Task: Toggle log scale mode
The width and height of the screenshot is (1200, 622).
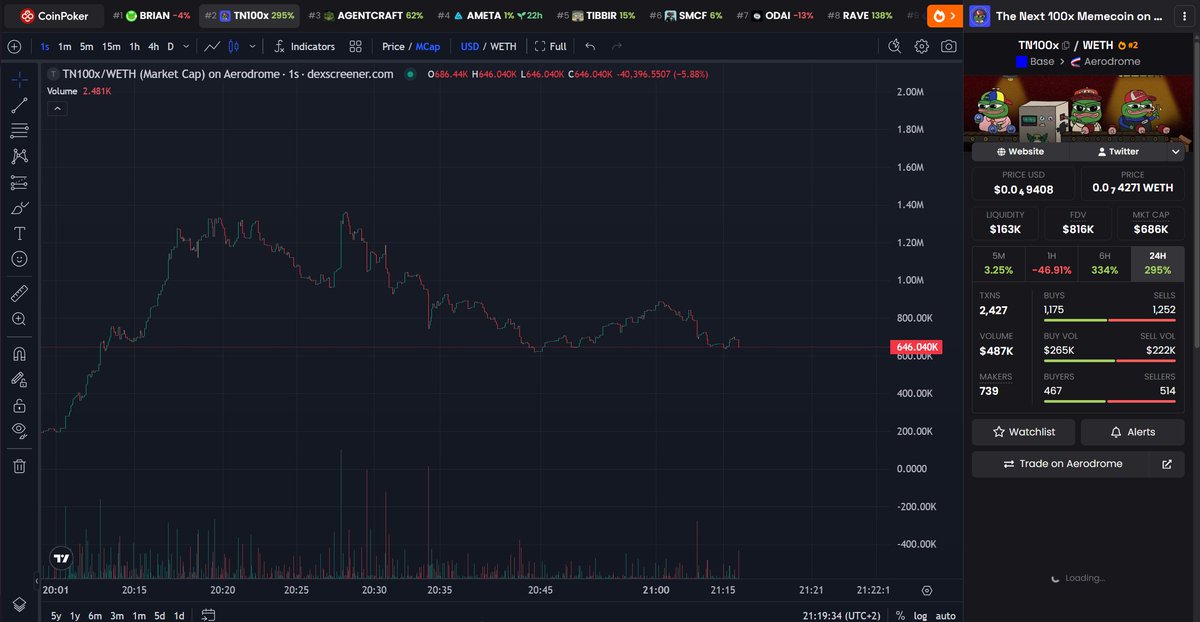Action: pyautogui.click(x=920, y=616)
